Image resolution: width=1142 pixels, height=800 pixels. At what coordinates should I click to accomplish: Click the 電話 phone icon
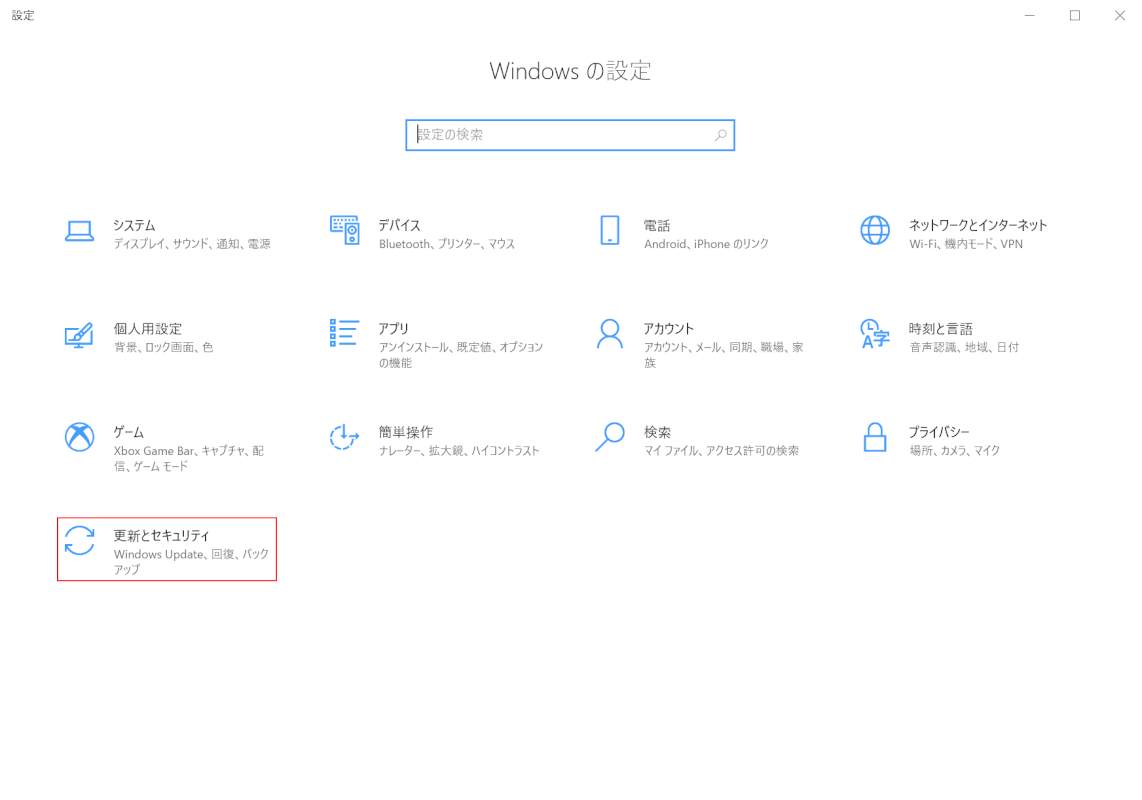pyautogui.click(x=609, y=230)
